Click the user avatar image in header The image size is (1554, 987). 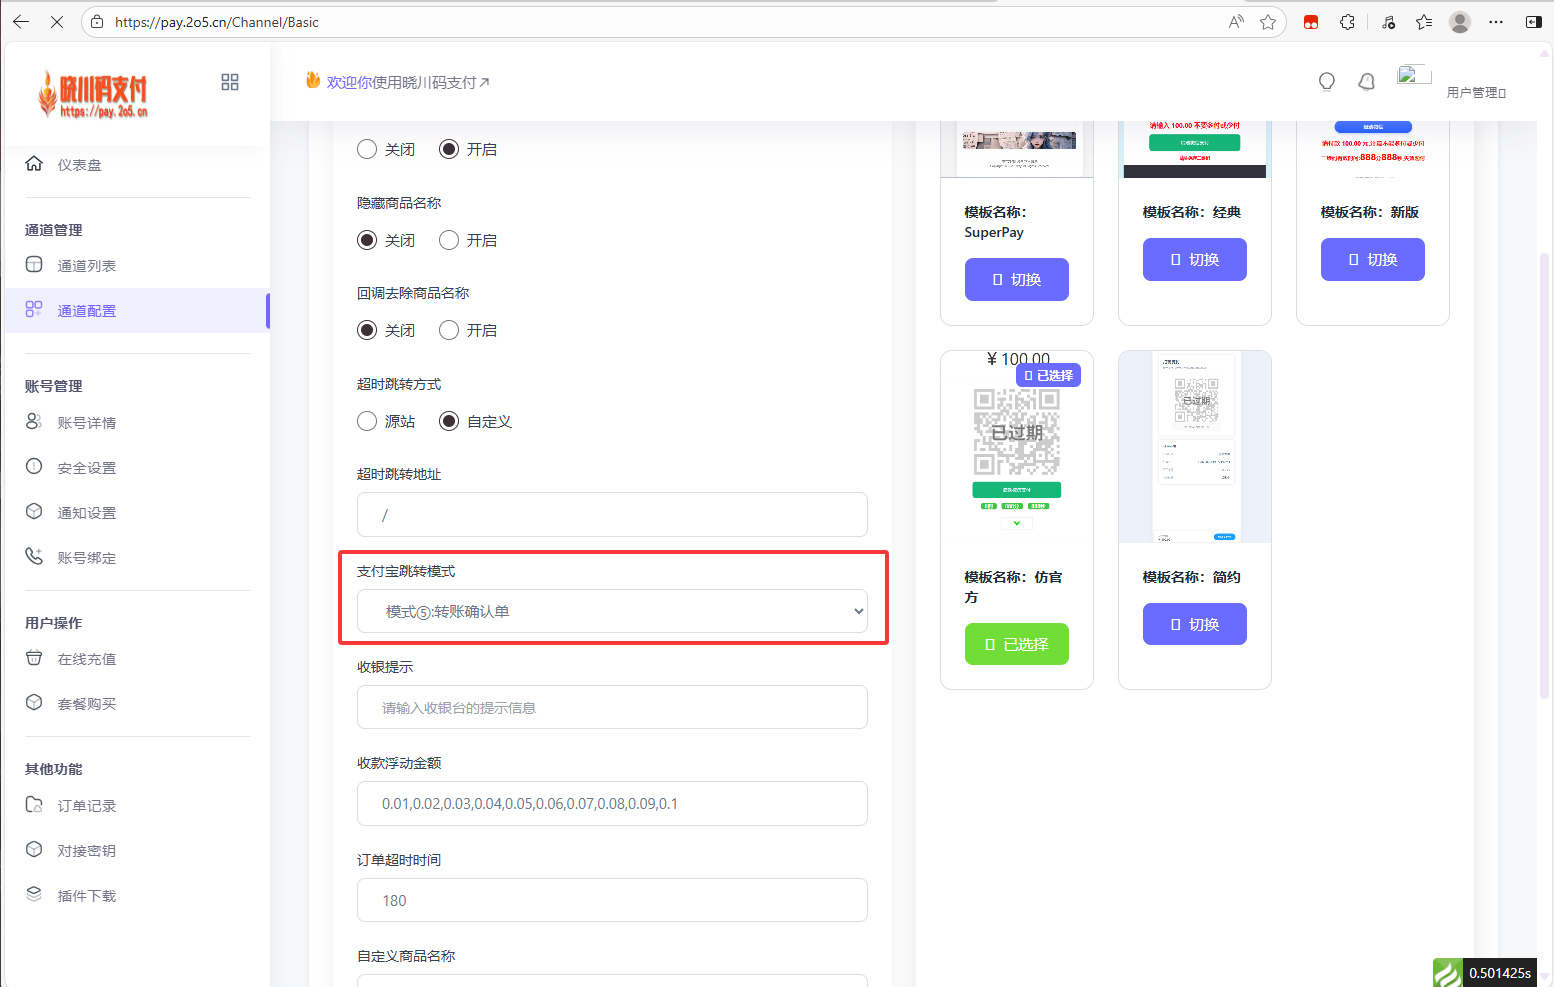tap(1415, 75)
